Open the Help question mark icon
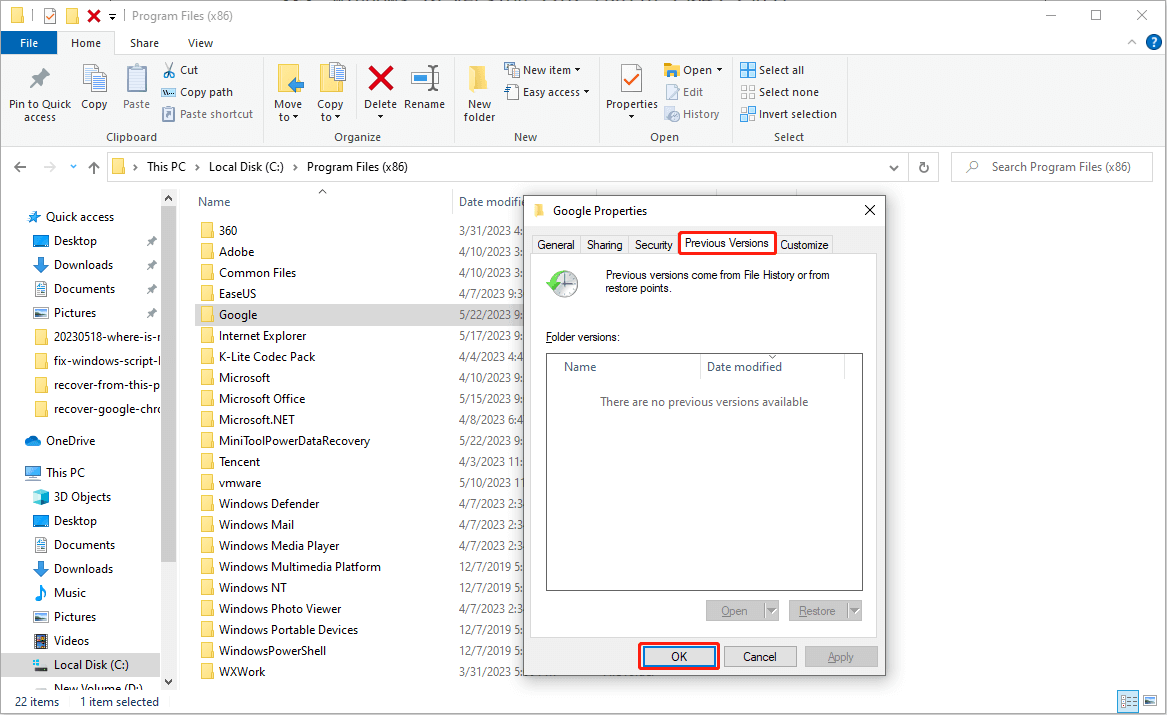The width and height of the screenshot is (1167, 715). (1154, 42)
